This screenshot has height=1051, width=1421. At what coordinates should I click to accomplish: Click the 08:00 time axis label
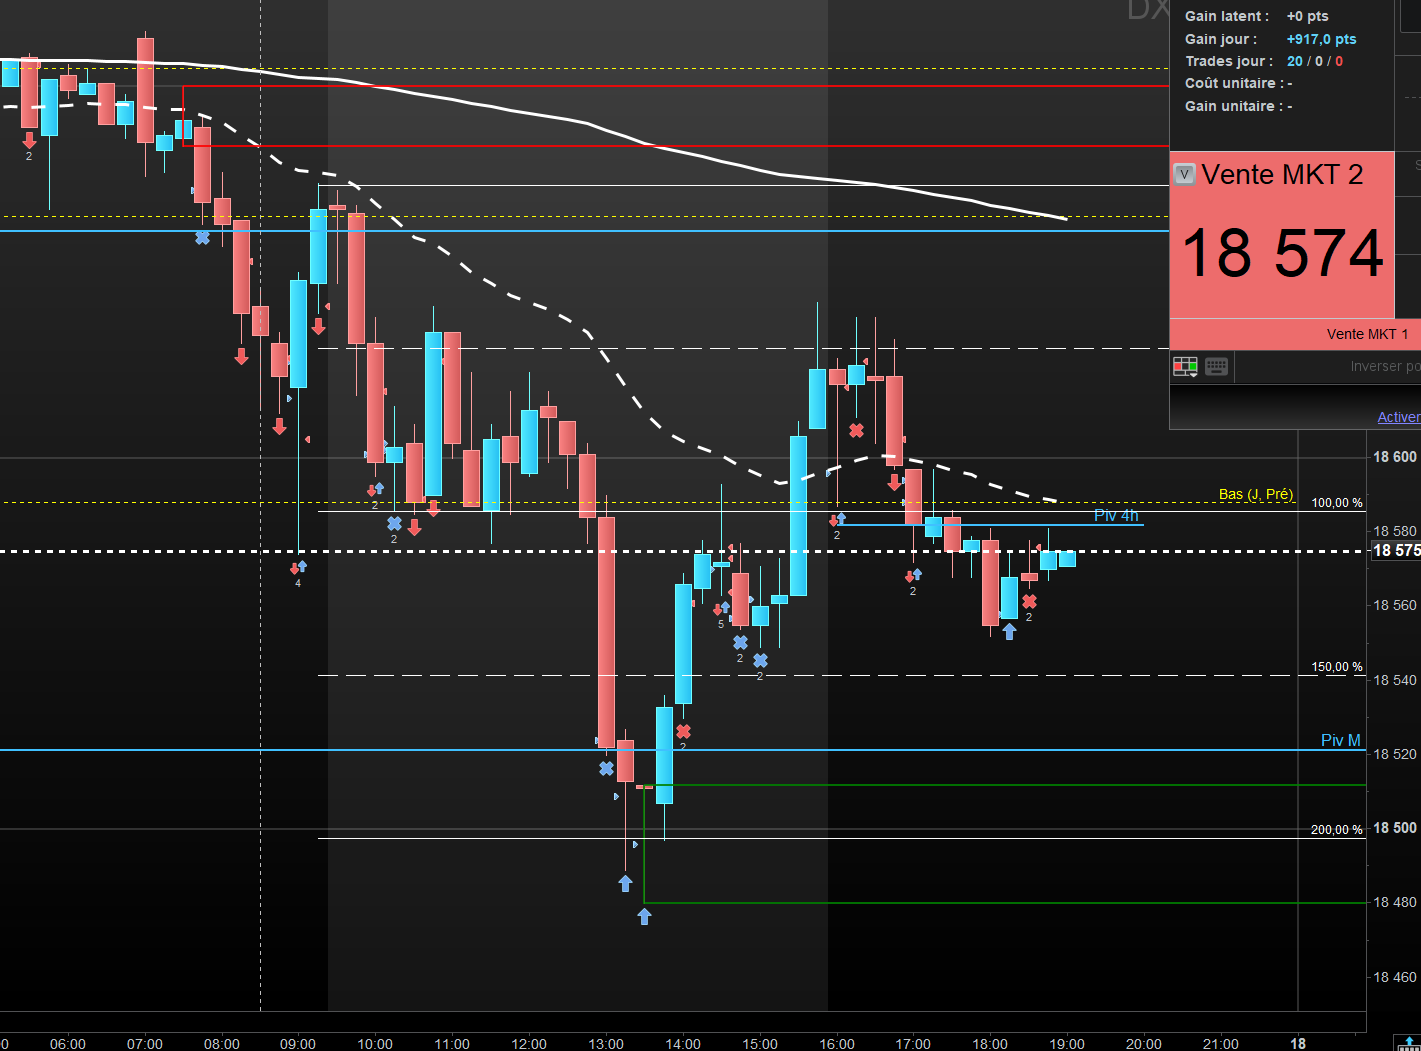click(222, 1044)
